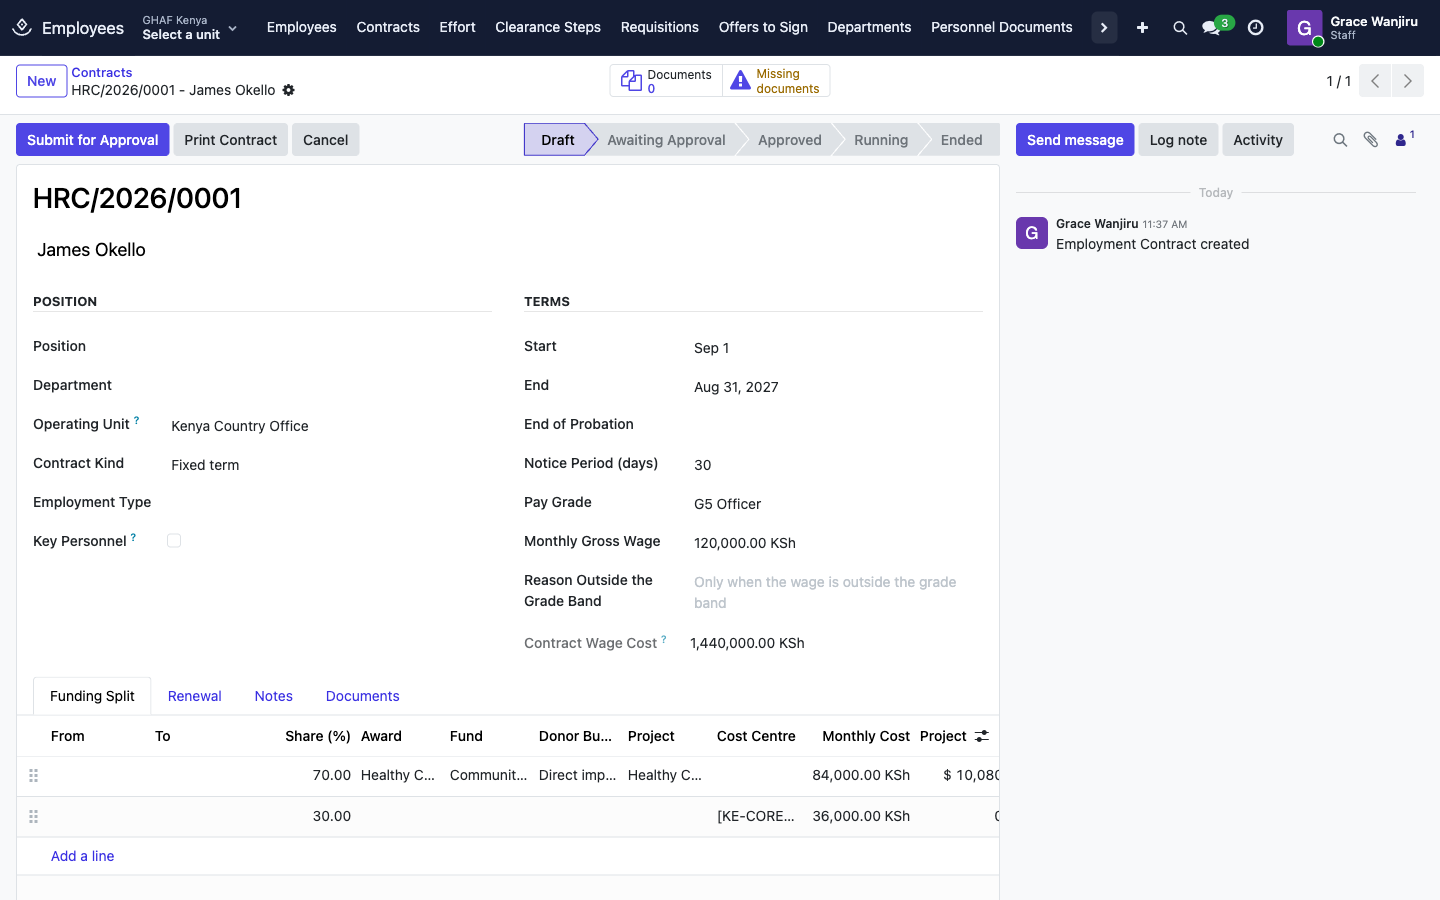Viewport: 1440px width, 900px height.
Task: Go to the previous record arrow
Action: (x=1375, y=81)
